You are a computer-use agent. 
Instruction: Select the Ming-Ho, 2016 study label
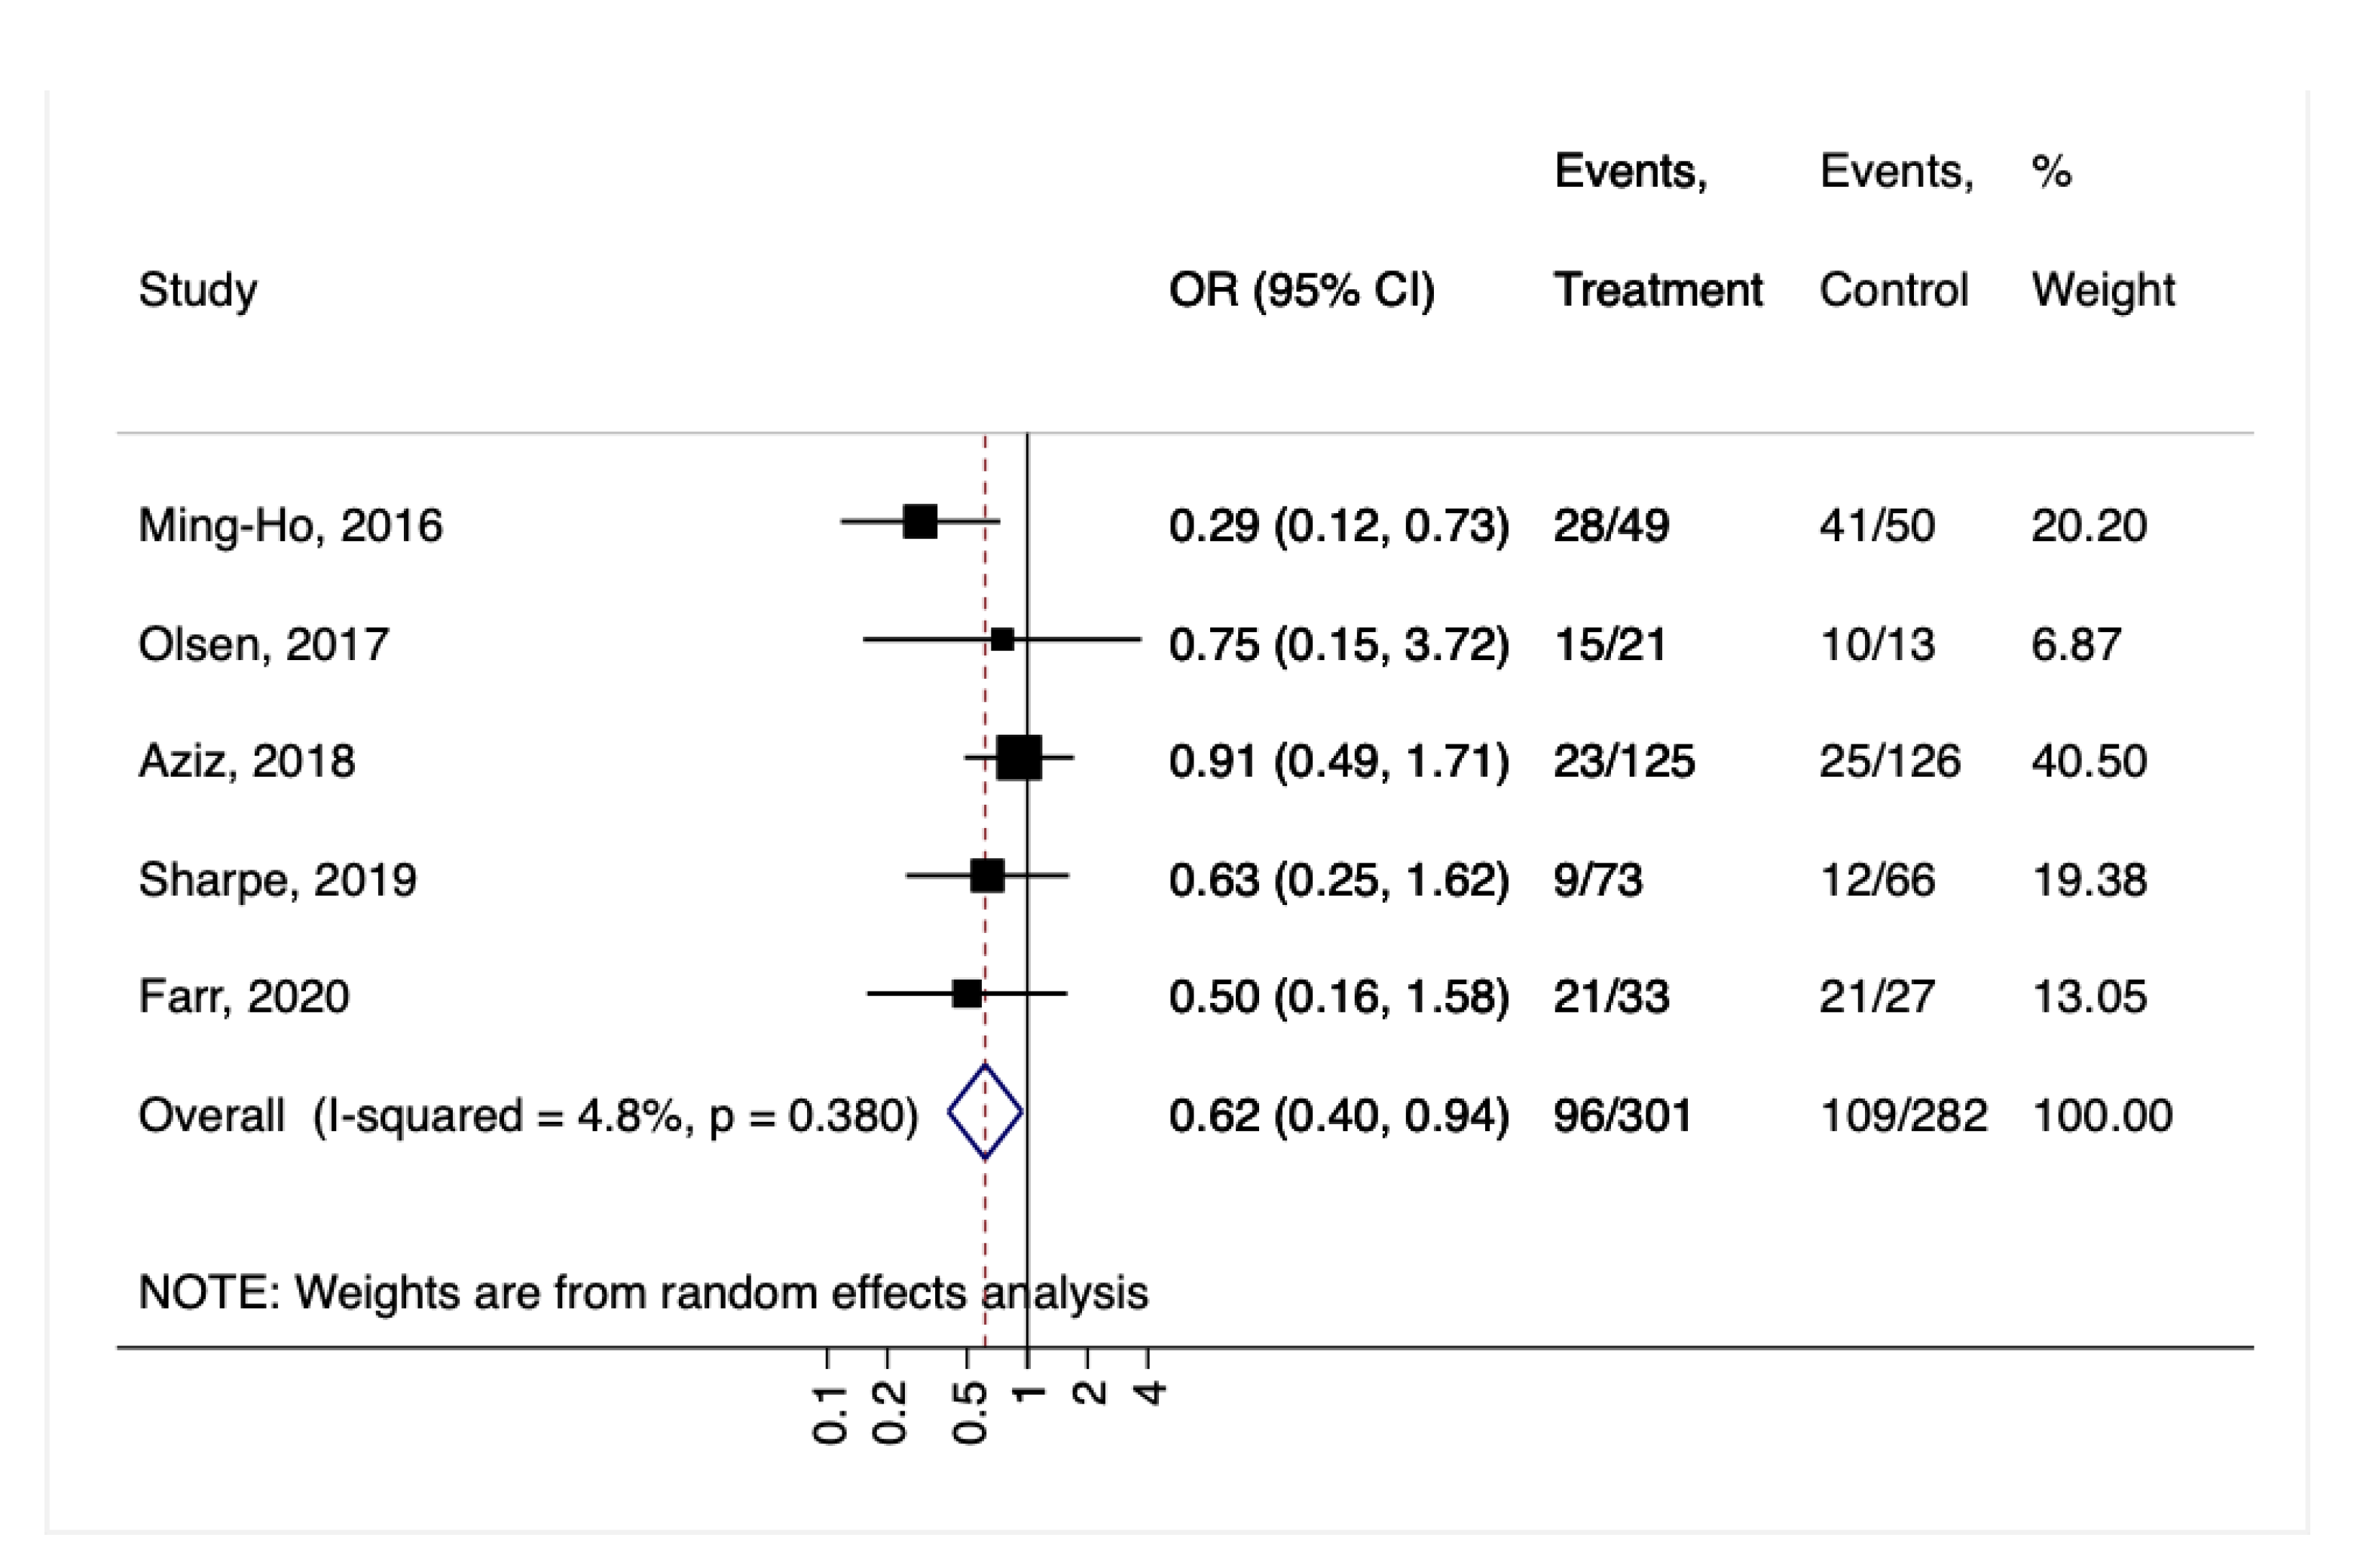(290, 525)
